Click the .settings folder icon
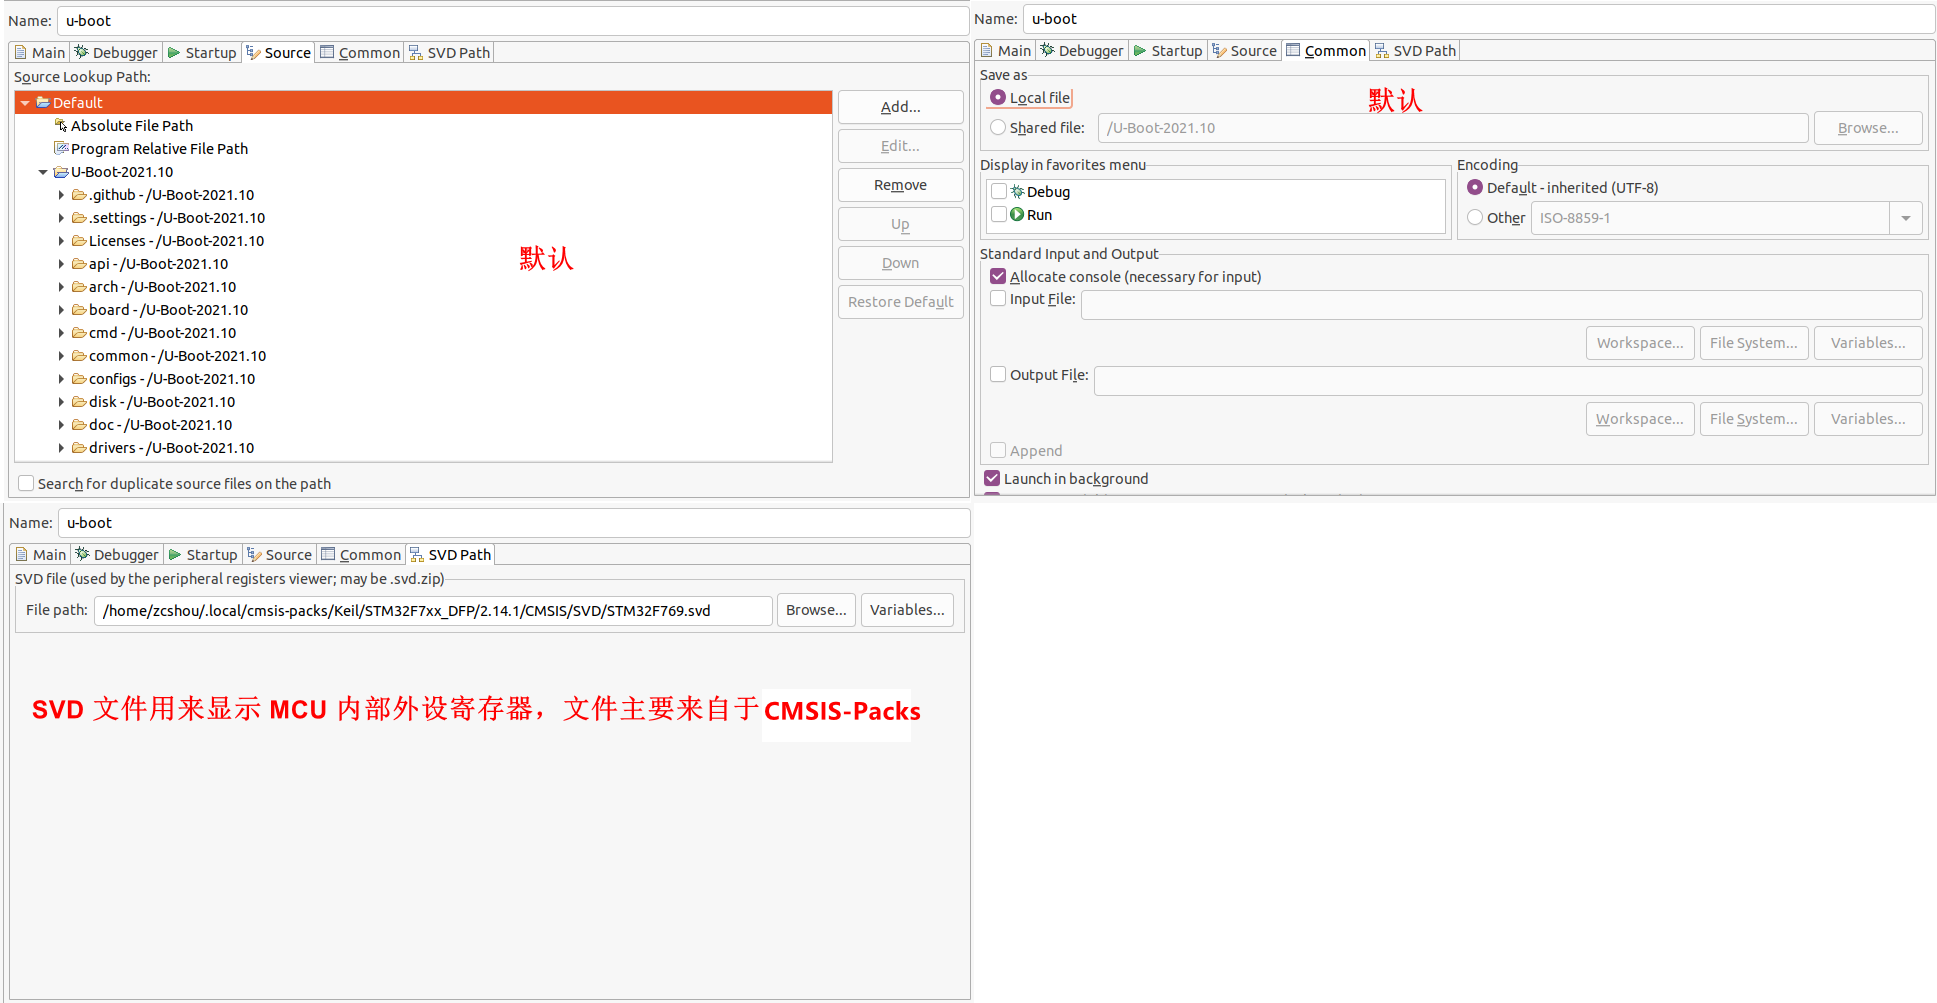1937x1003 pixels. point(79,218)
